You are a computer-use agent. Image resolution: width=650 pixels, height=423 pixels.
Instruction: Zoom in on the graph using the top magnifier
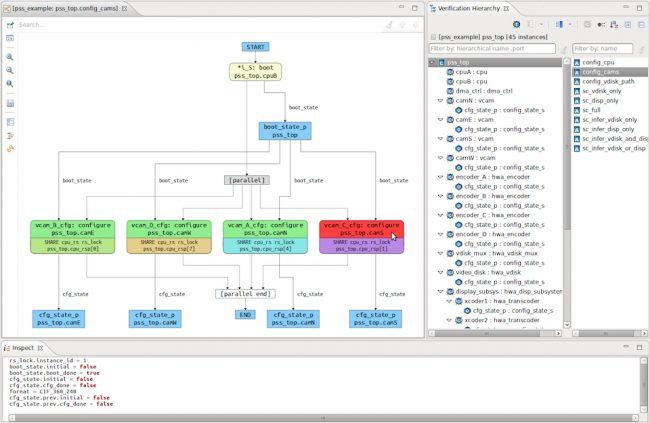tap(10, 57)
